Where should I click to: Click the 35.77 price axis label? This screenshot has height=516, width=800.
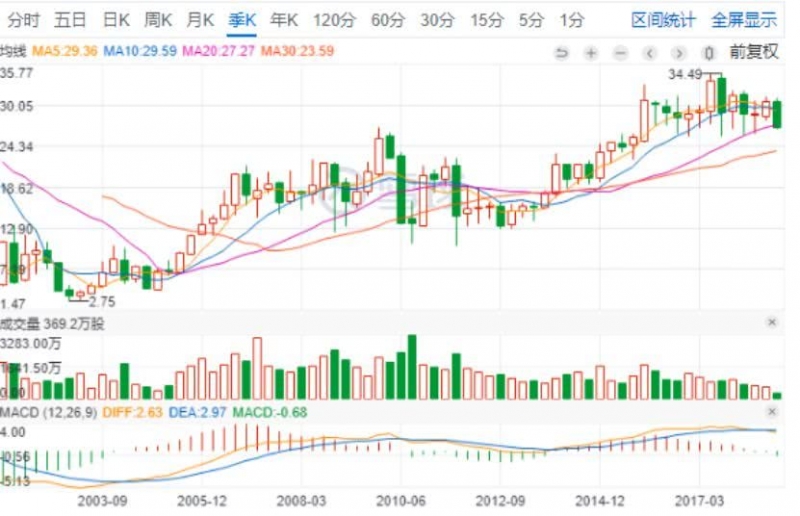tap(16, 73)
